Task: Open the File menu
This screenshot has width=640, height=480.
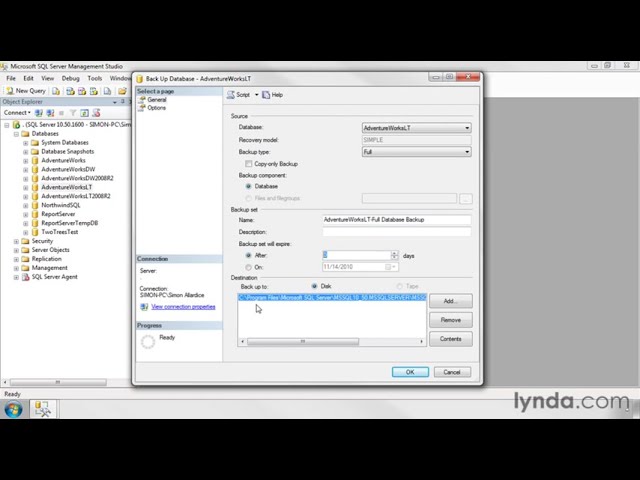Action: (x=11, y=78)
